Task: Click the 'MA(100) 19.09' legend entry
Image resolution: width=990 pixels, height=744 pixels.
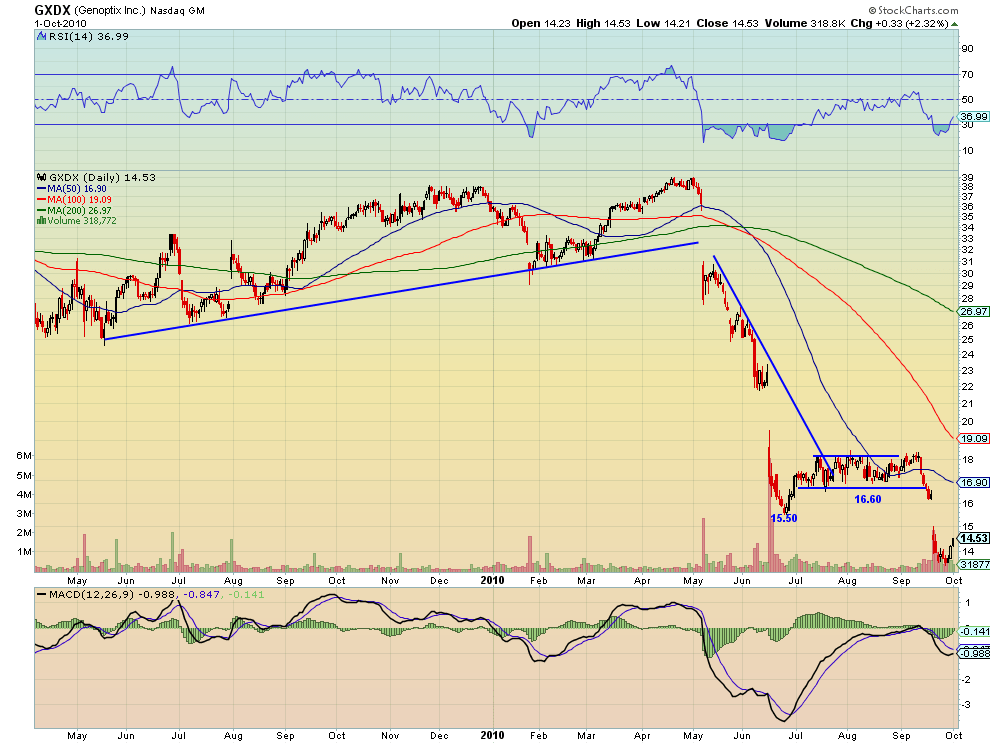Action: (x=80, y=200)
